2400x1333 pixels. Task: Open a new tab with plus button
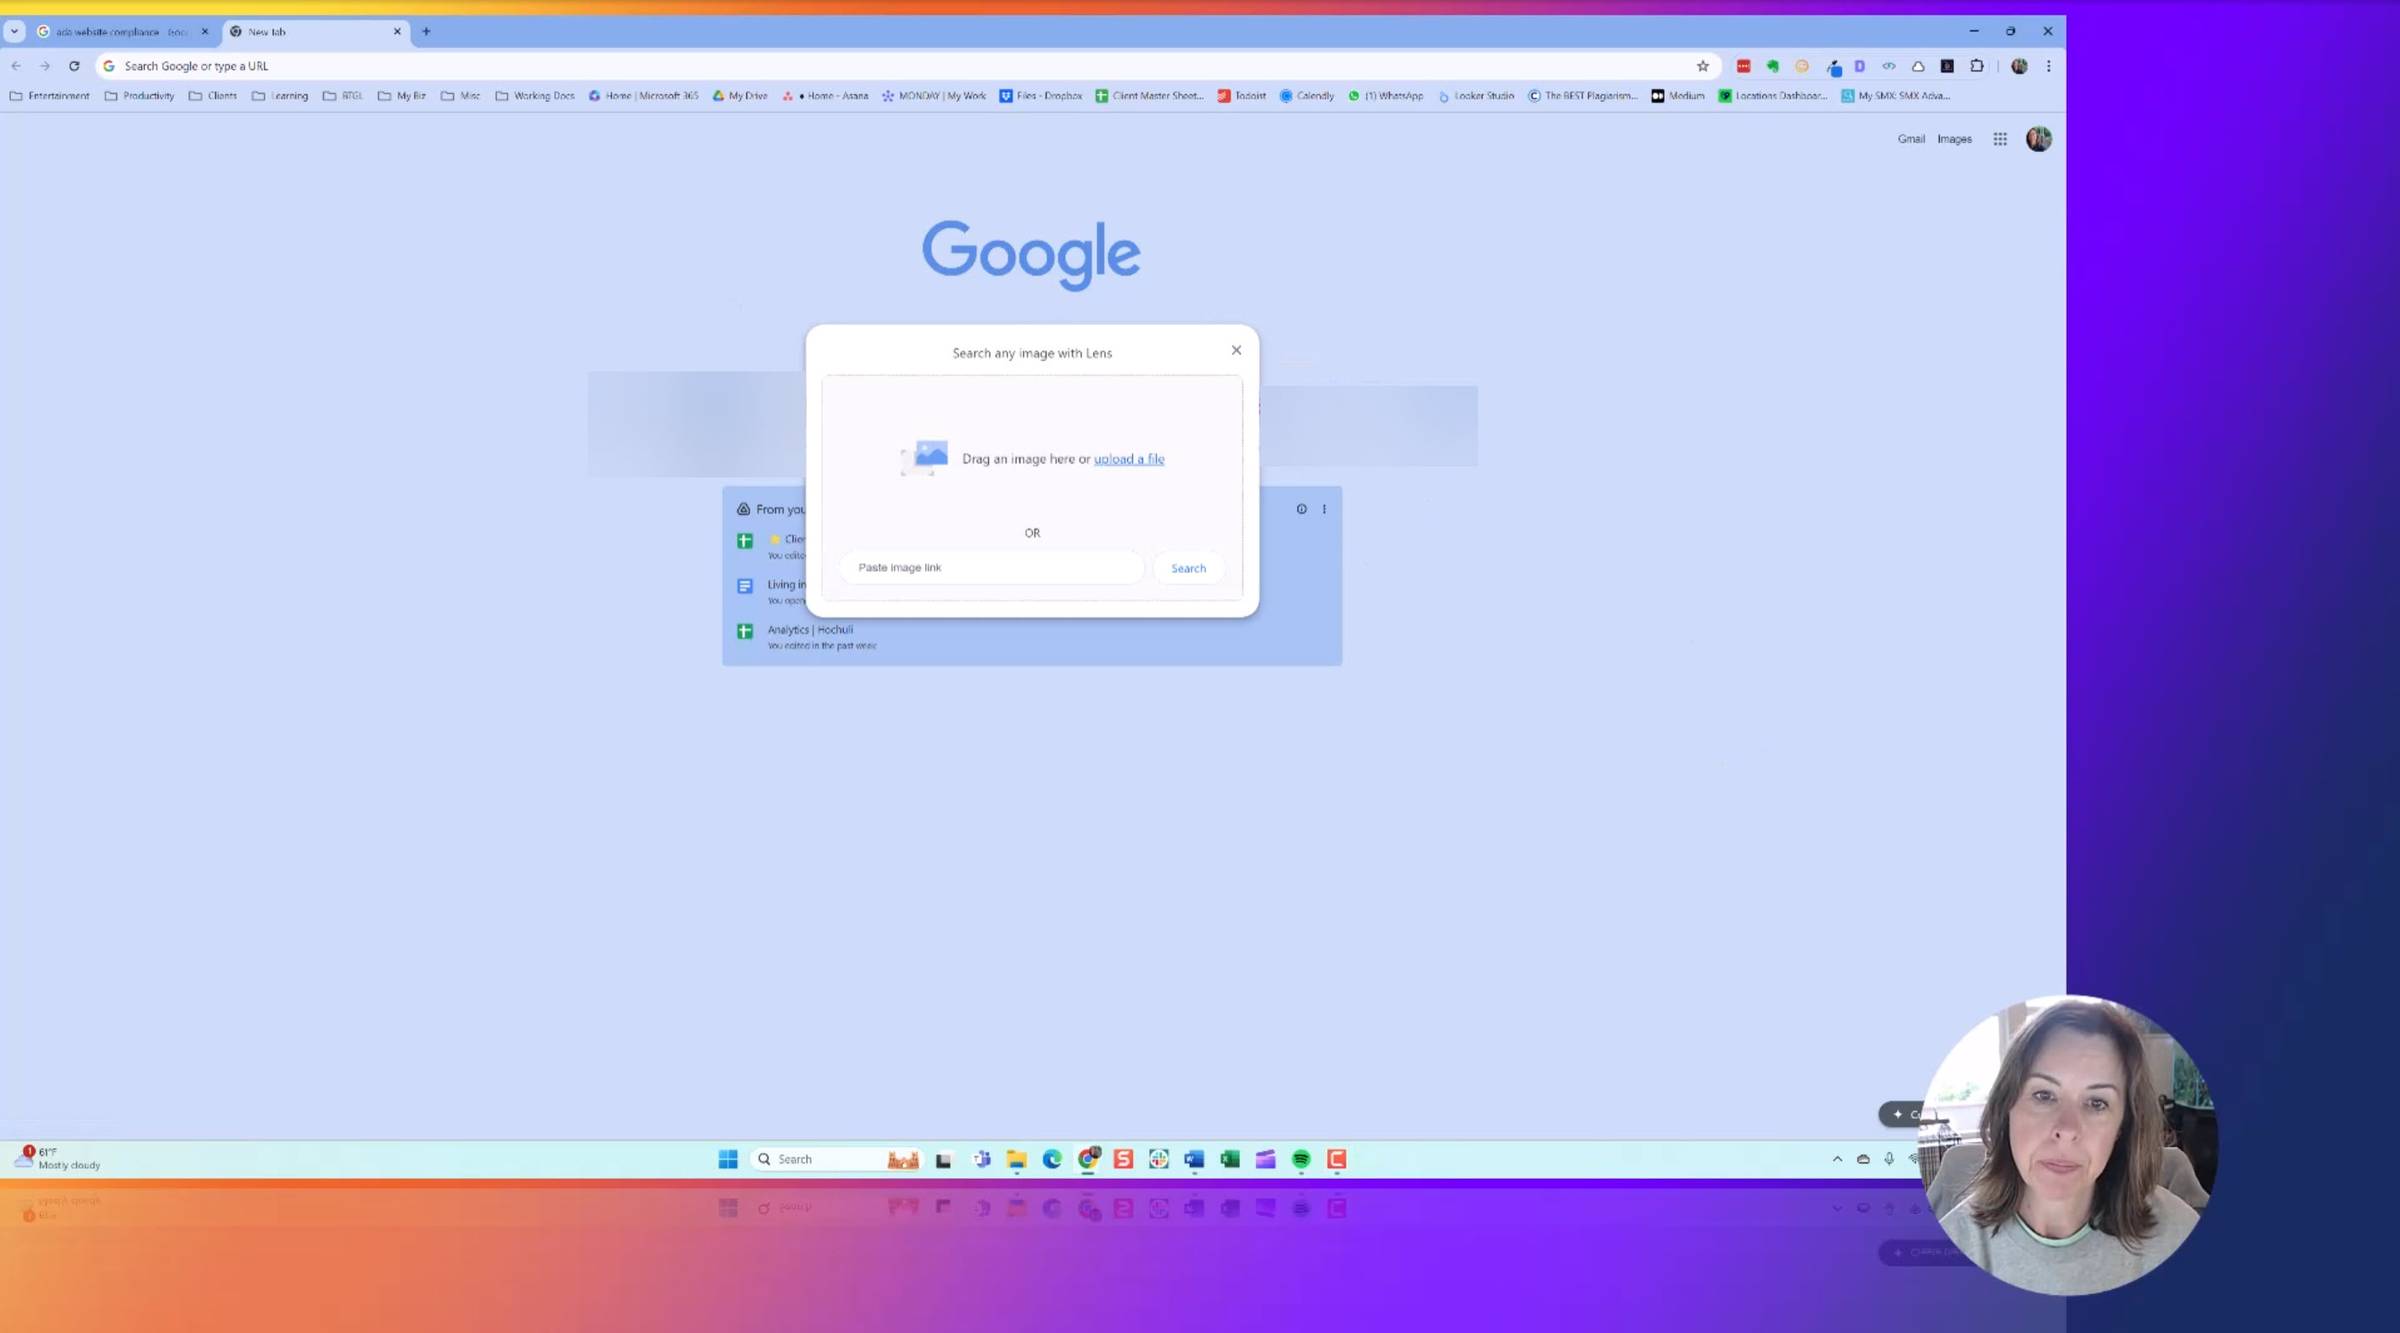[x=426, y=31]
